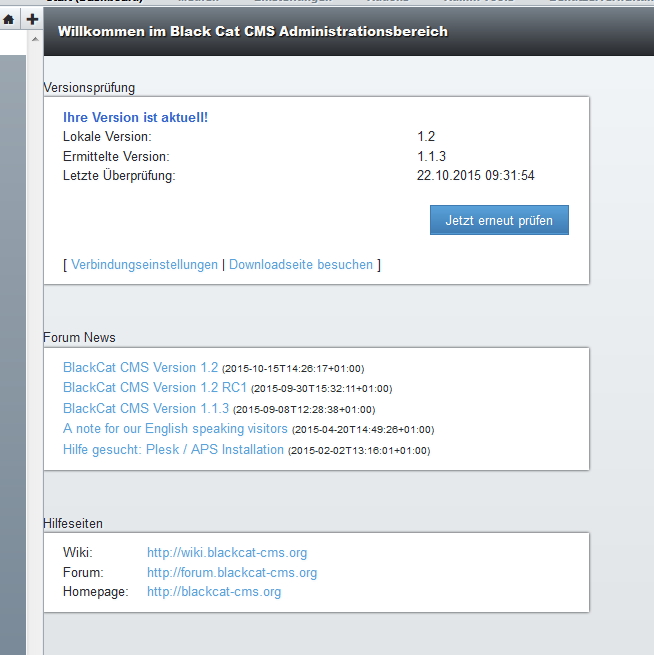654x655 pixels.
Task: Click the Ihre Version ist aktuell heading
Action: click(135, 117)
